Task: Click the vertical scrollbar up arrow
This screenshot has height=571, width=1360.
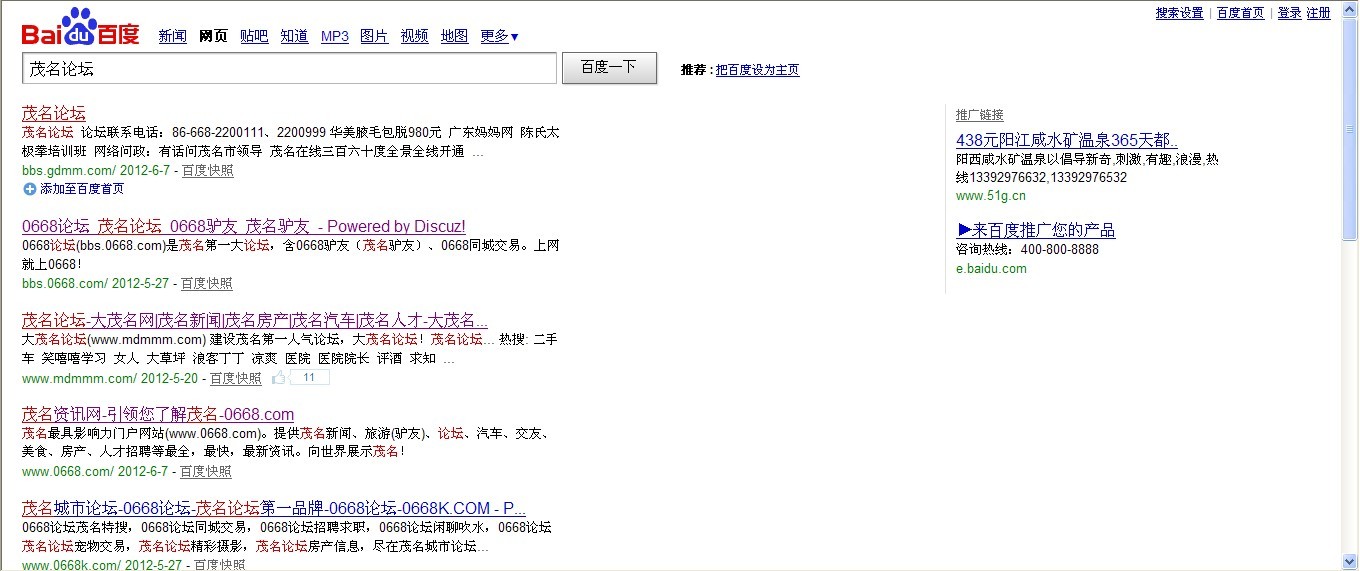Action: tap(1351, 9)
